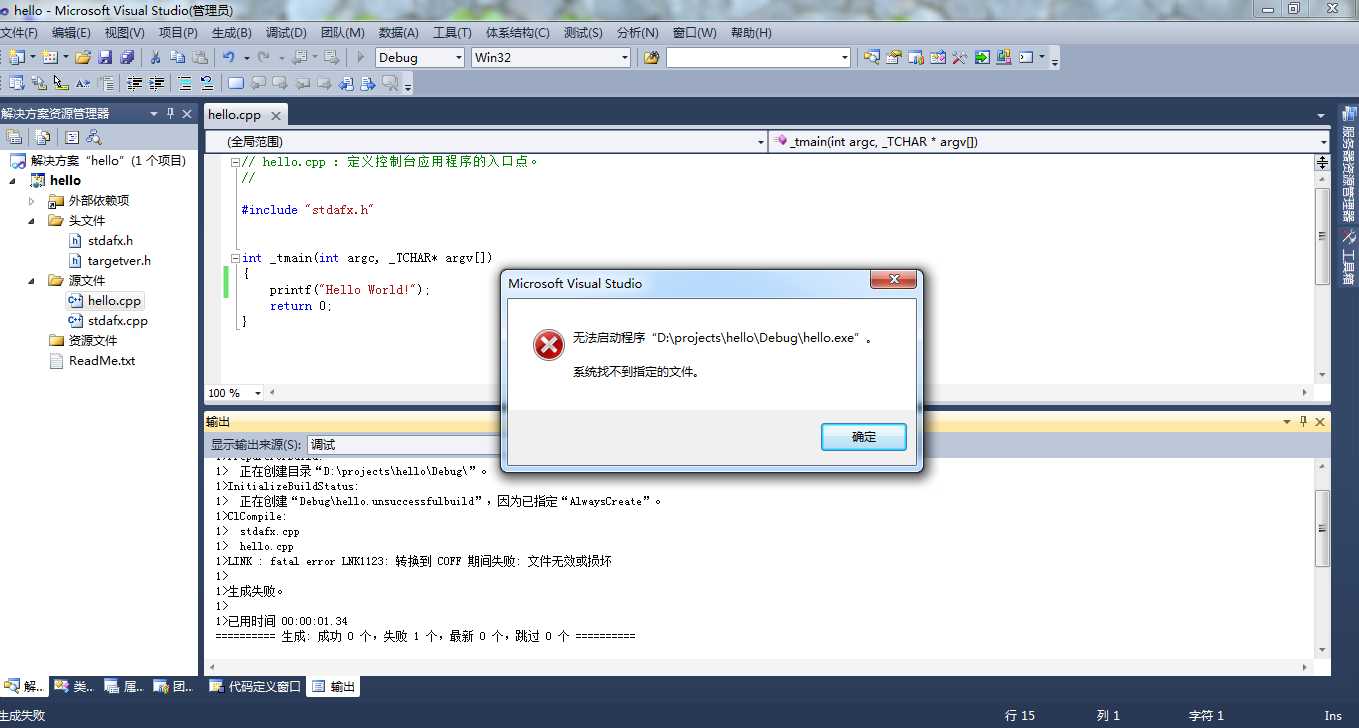Image resolution: width=1359 pixels, height=728 pixels.
Task: Open the 服务器资源管理器 side panel
Action: (1348, 165)
